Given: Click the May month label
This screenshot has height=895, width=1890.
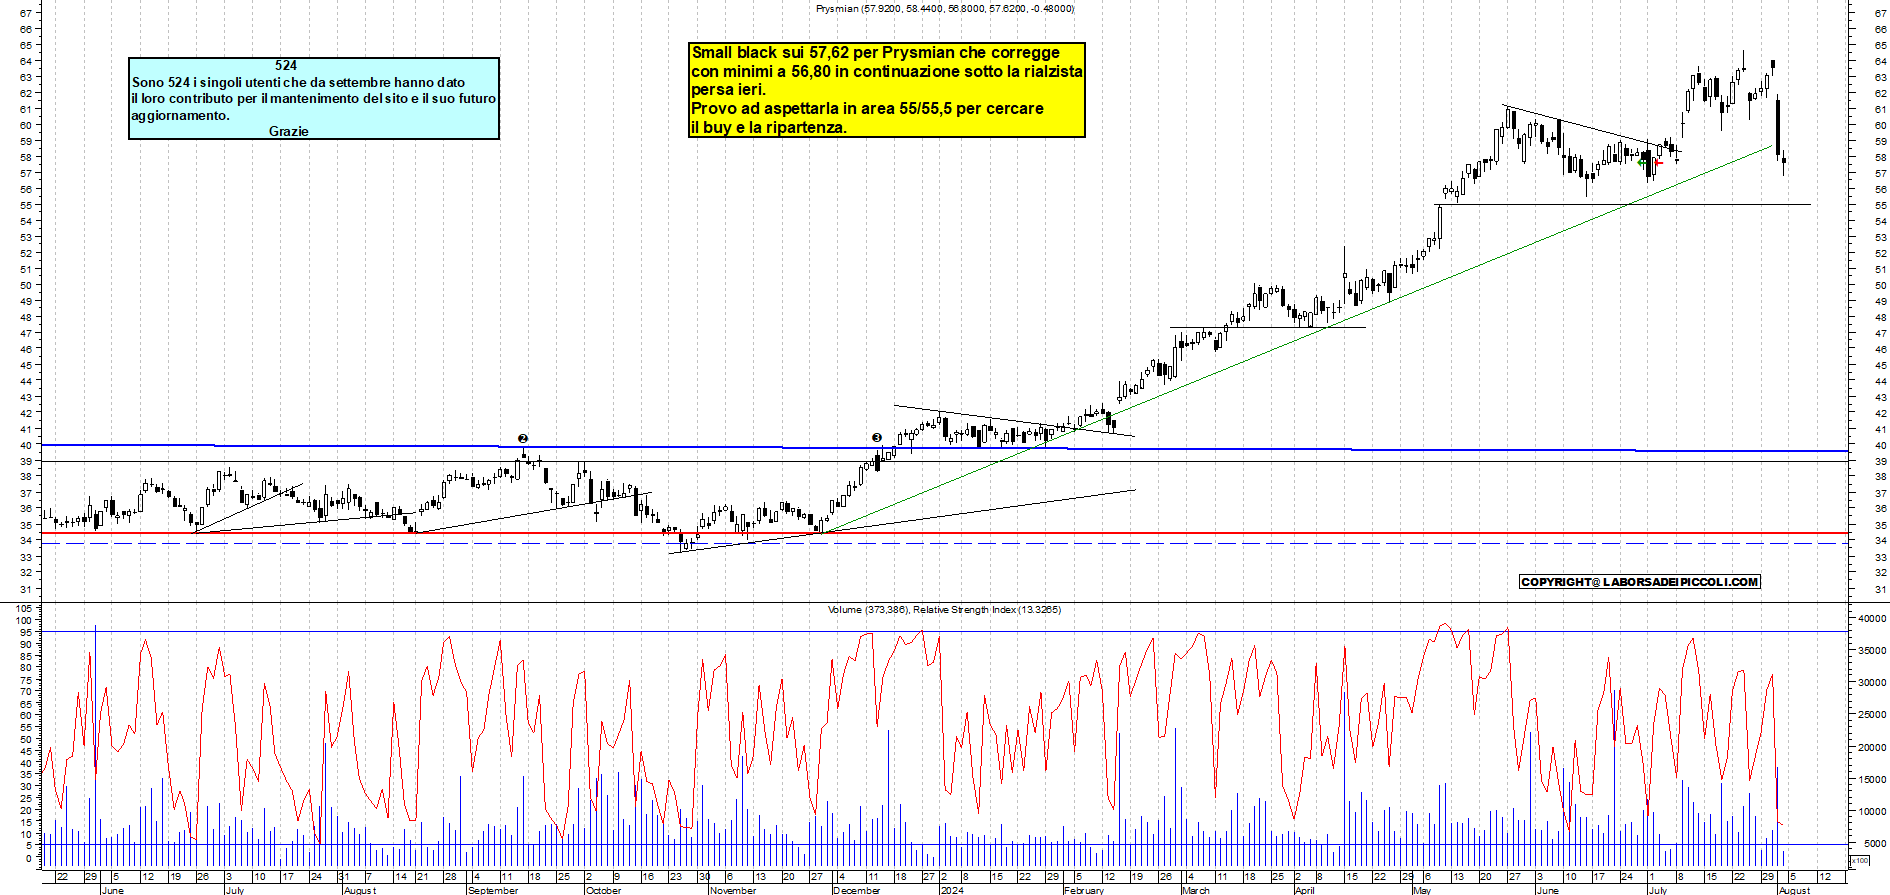Looking at the screenshot, I should tap(1422, 890).
